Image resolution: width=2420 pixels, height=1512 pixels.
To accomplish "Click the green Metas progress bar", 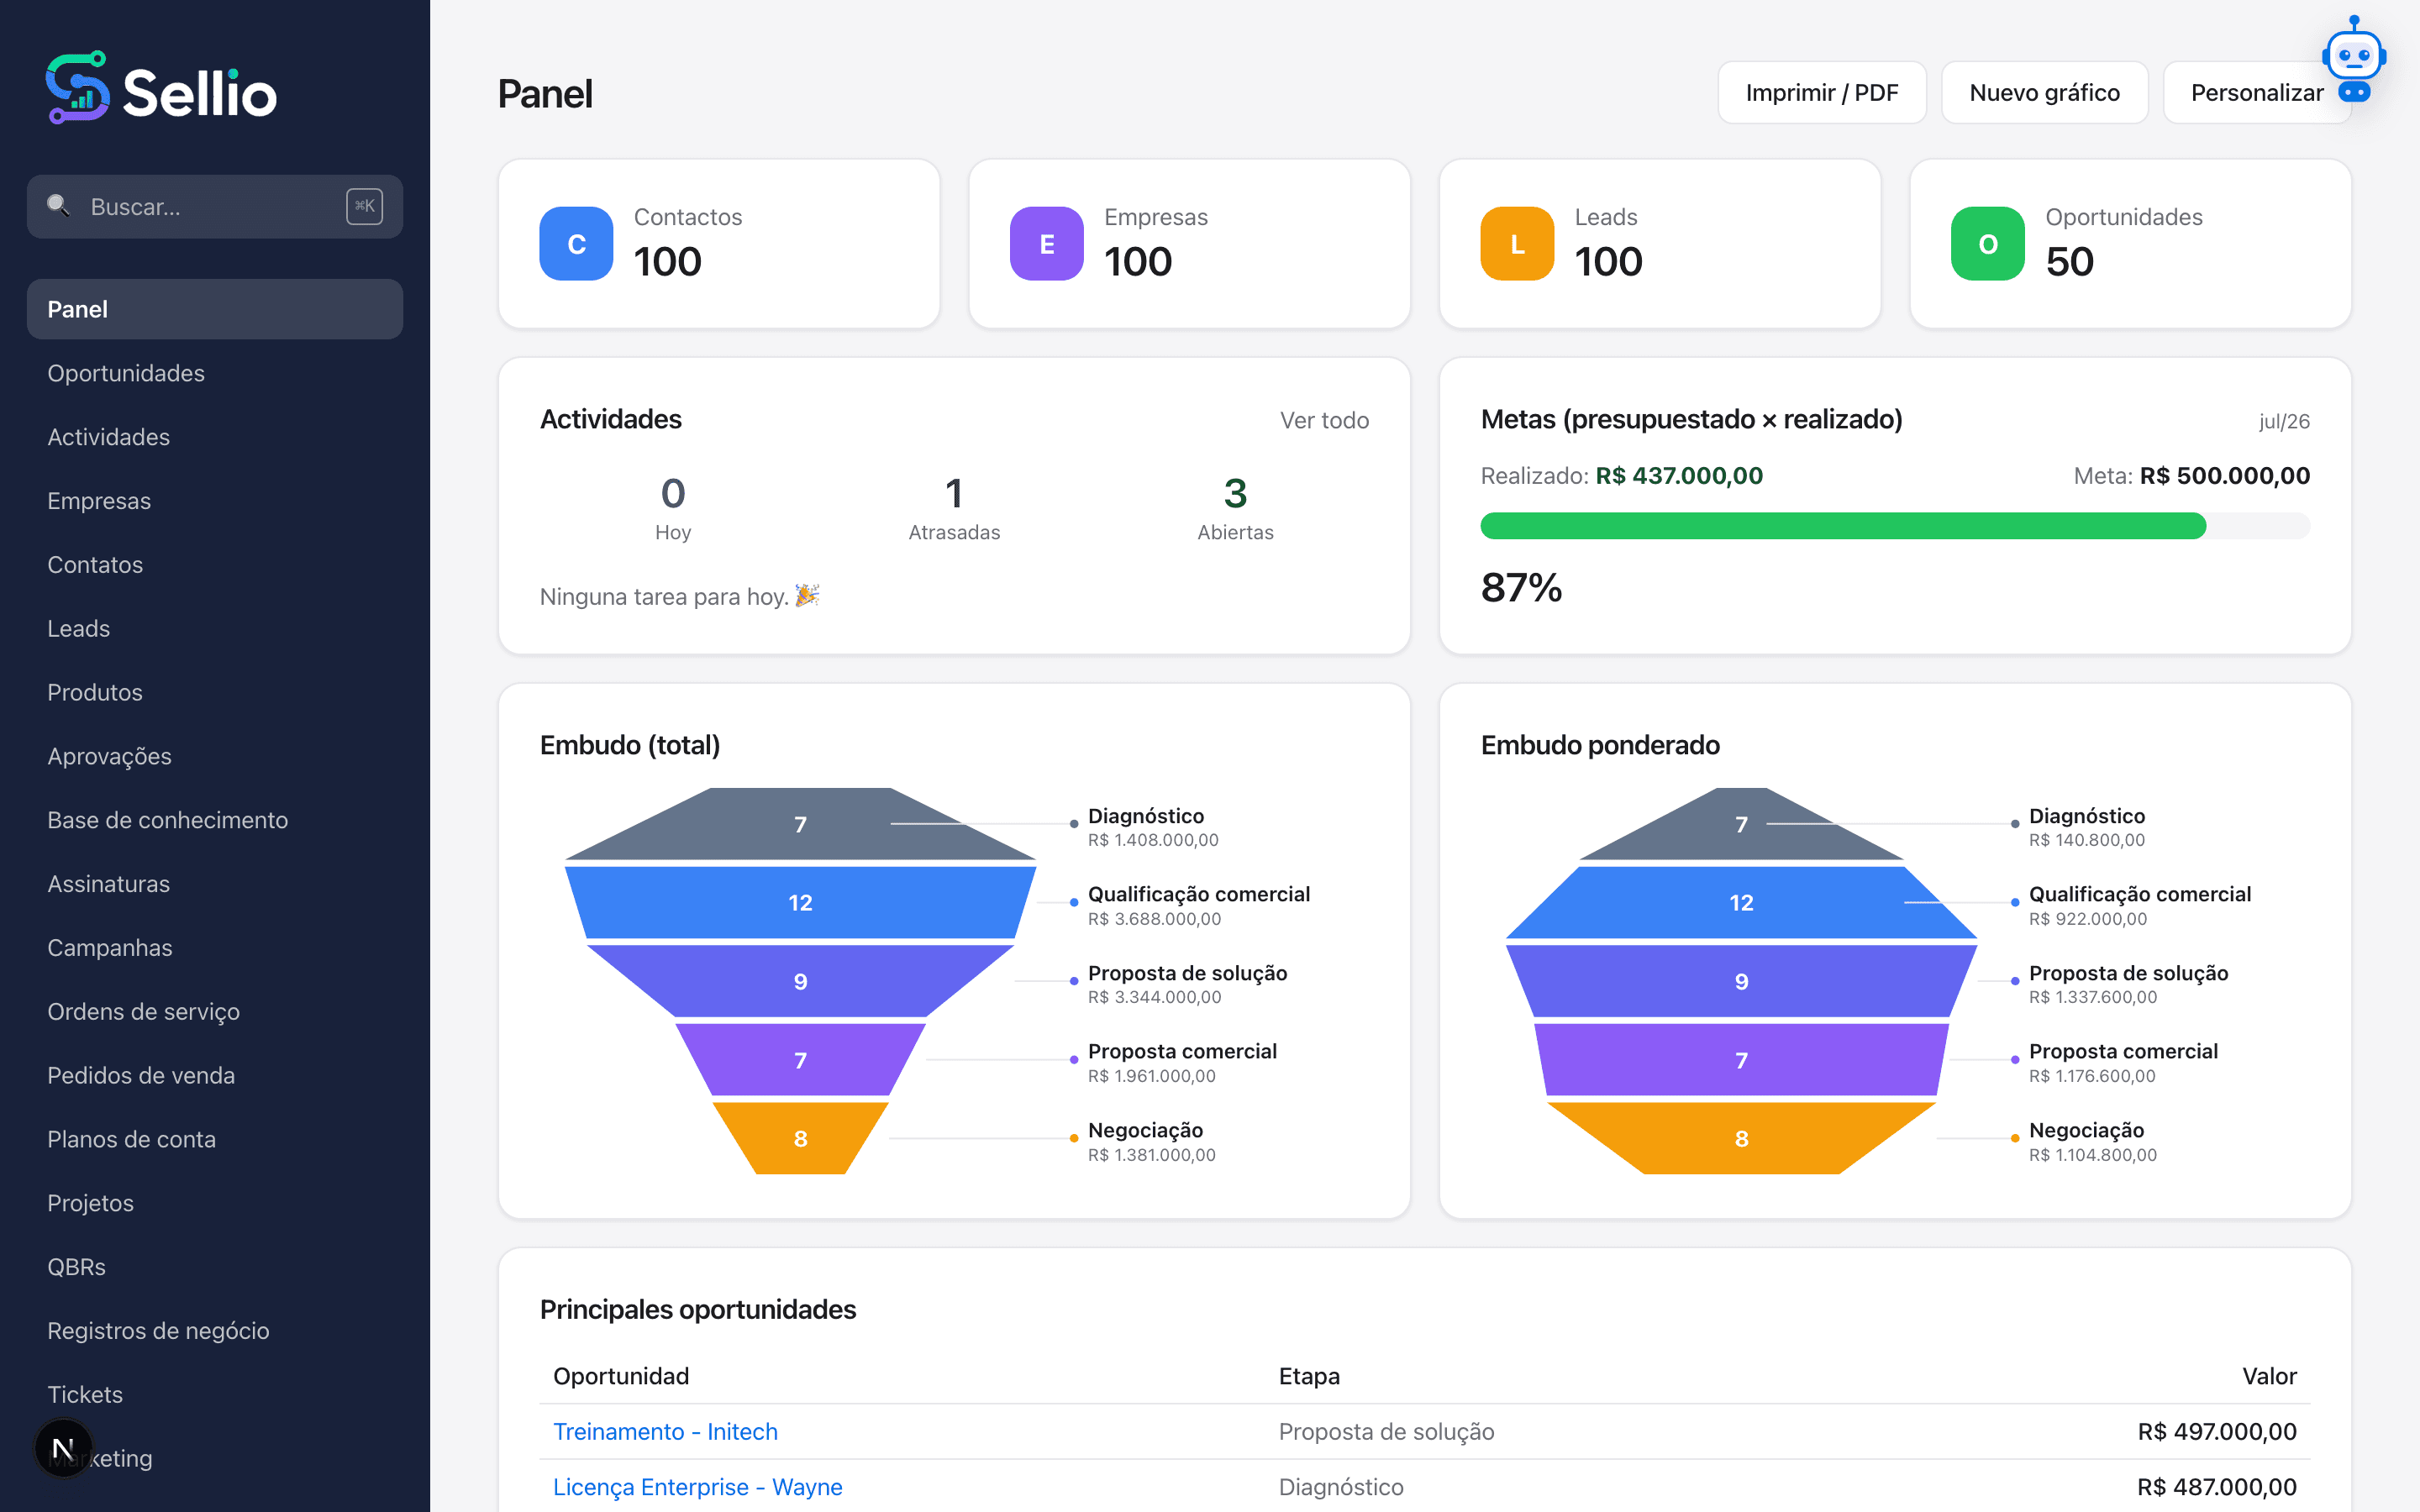I will point(1842,526).
